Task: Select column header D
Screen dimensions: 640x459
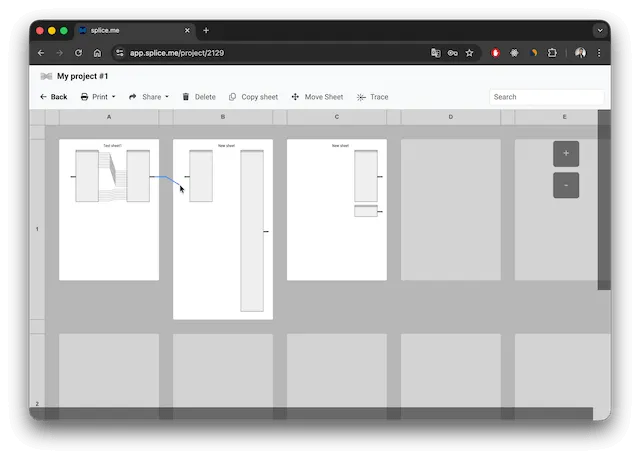Action: pyautogui.click(x=451, y=117)
